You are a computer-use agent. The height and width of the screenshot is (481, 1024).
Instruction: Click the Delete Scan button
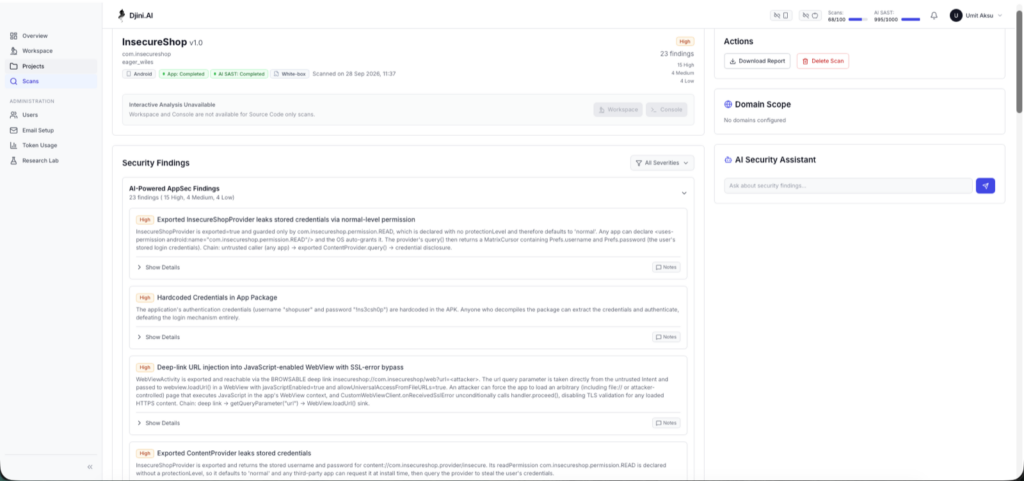click(x=823, y=61)
